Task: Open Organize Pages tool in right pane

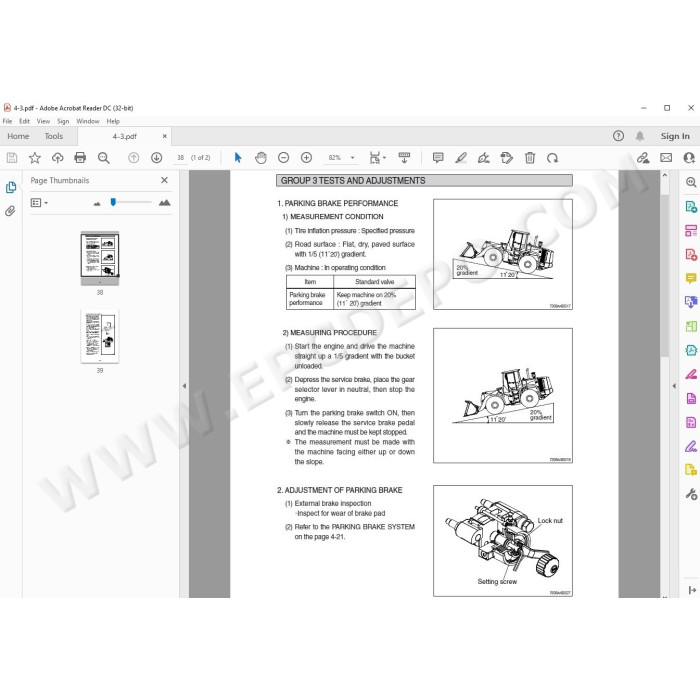Action: (691, 230)
